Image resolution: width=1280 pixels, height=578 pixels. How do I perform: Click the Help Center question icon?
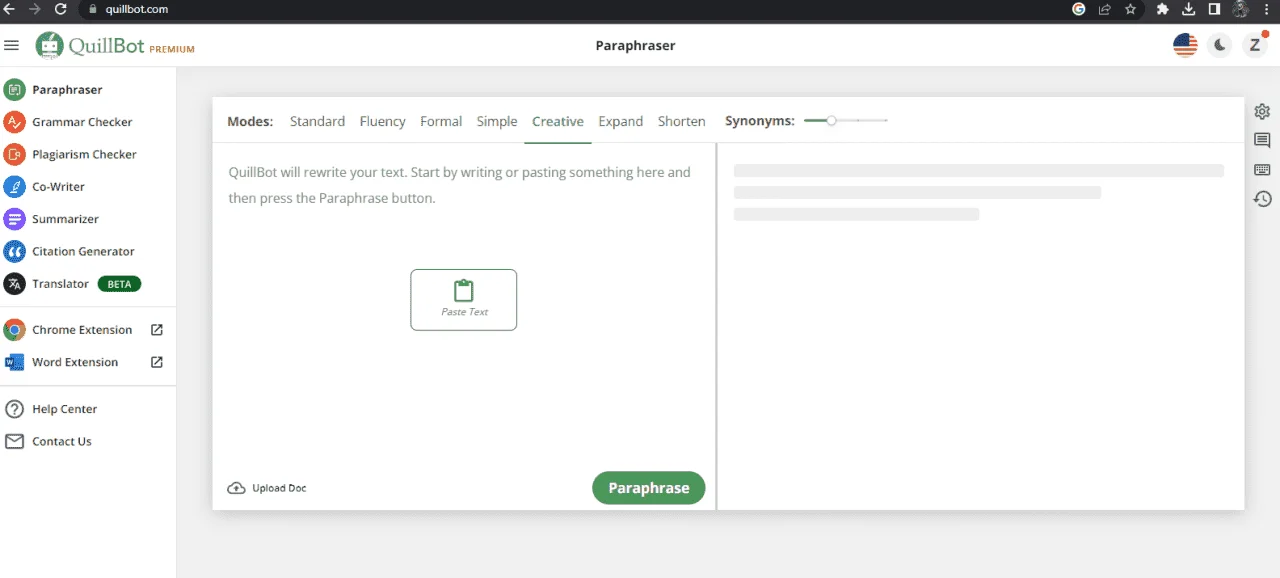click(14, 409)
